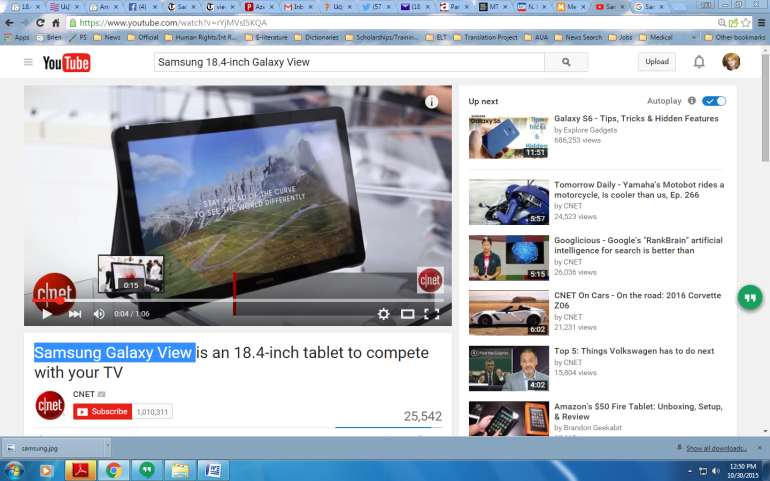The image size is (770, 481).
Task: Open the YouTube guide hamburger menu
Action: coord(28,62)
